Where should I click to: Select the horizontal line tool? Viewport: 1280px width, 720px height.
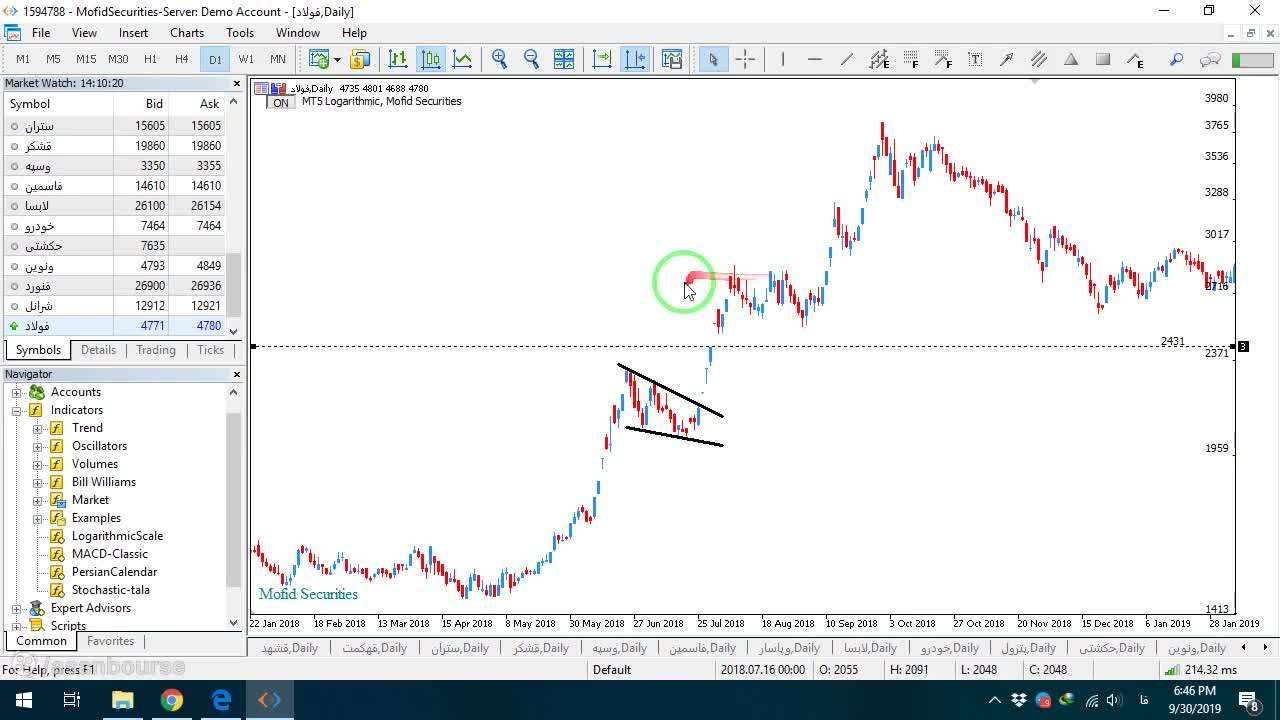coord(815,59)
